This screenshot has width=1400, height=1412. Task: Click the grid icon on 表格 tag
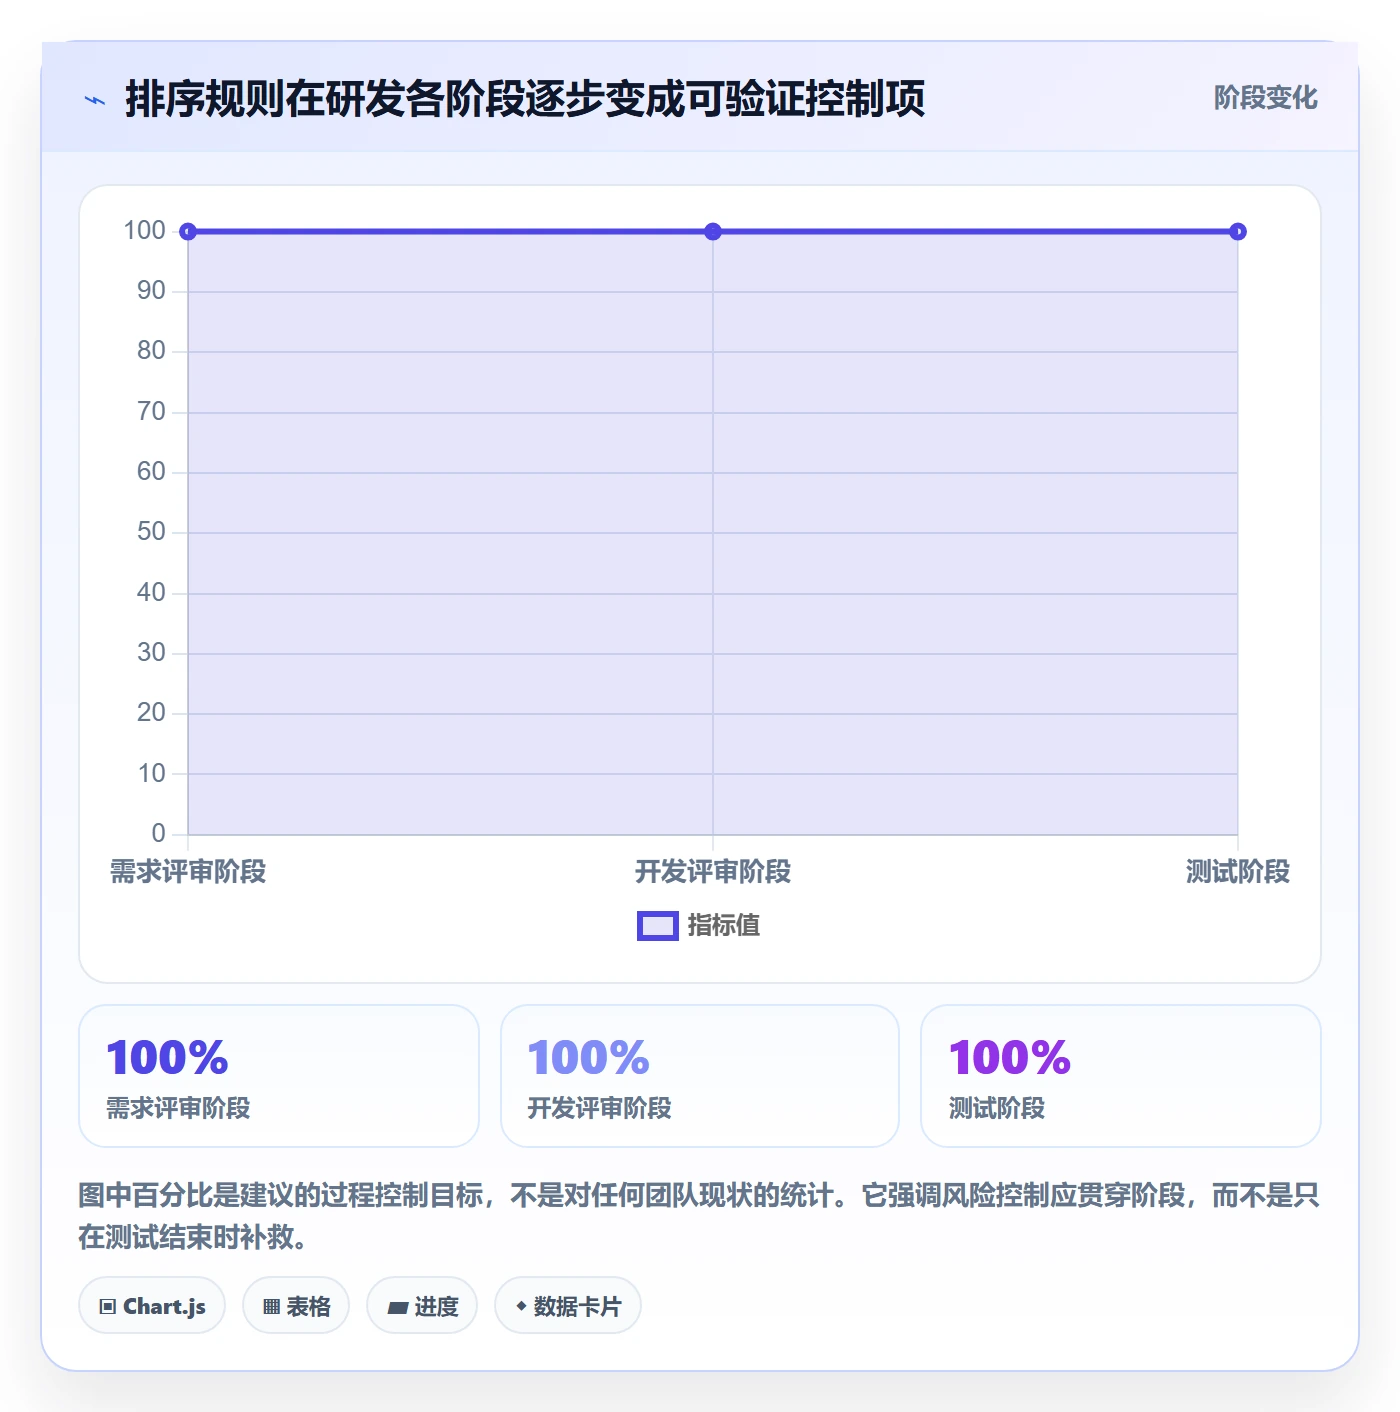(271, 1306)
